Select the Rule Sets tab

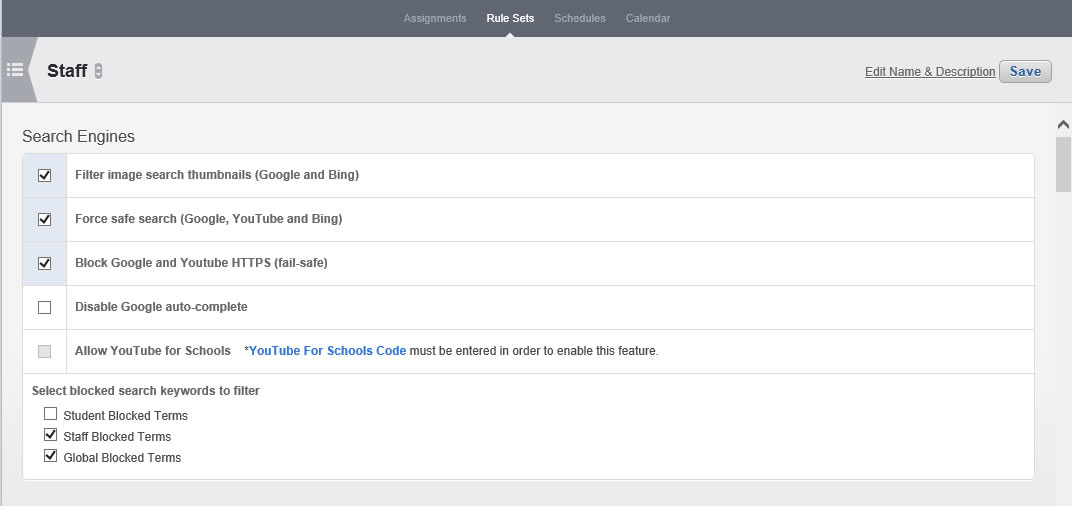(510, 18)
